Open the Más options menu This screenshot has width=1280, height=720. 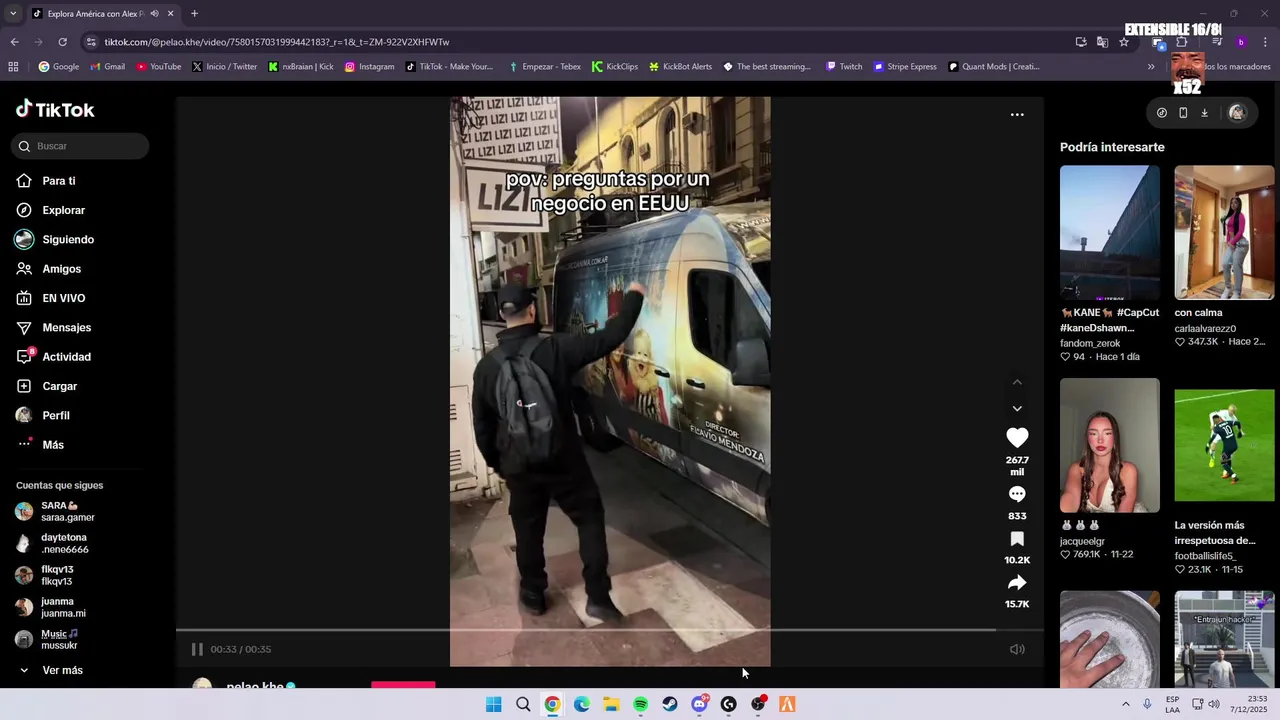[40, 445]
